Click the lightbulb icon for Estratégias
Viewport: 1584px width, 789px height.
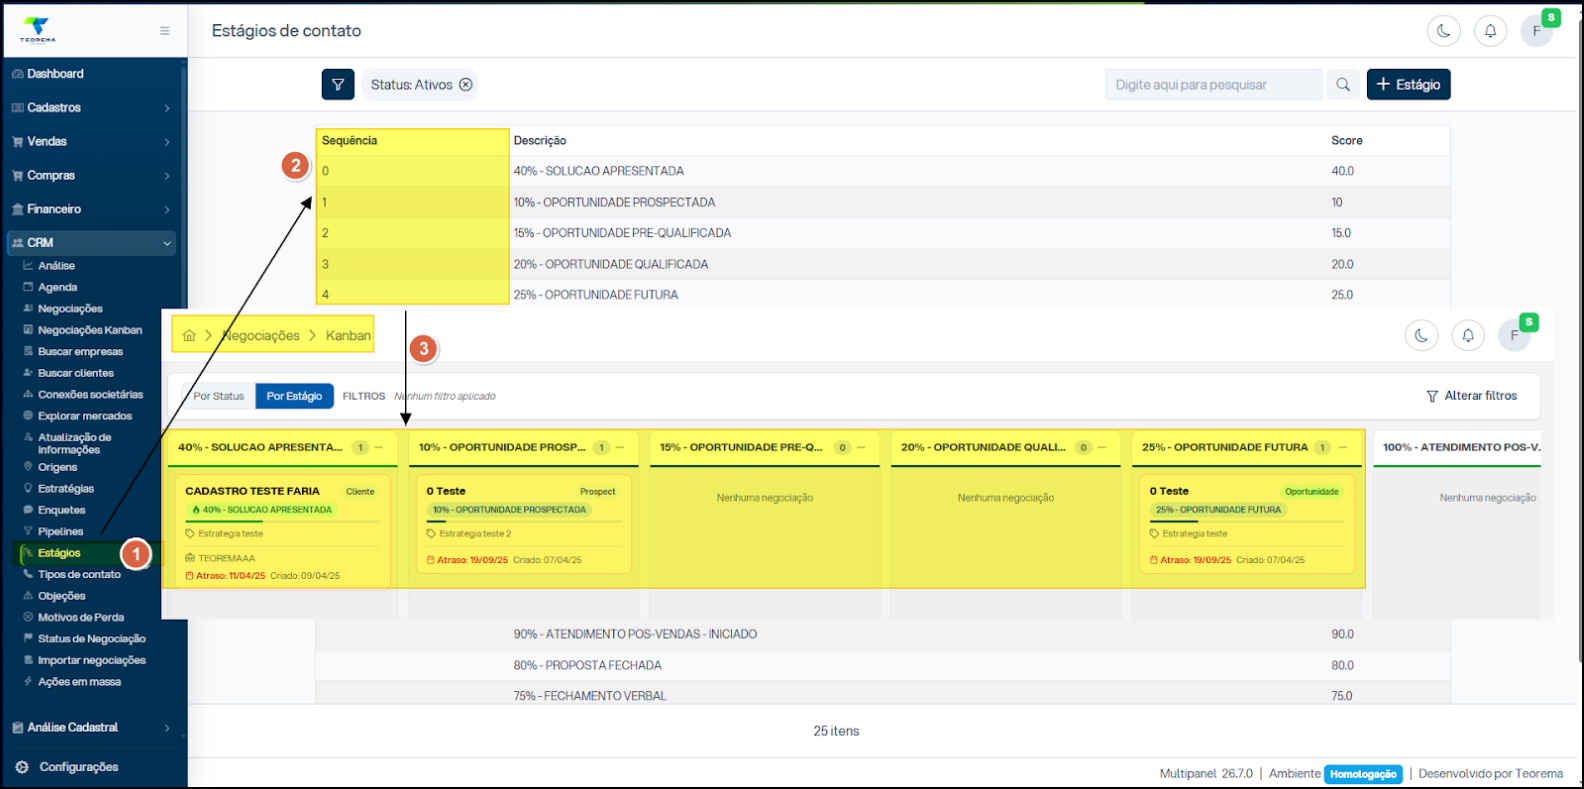pos(28,489)
